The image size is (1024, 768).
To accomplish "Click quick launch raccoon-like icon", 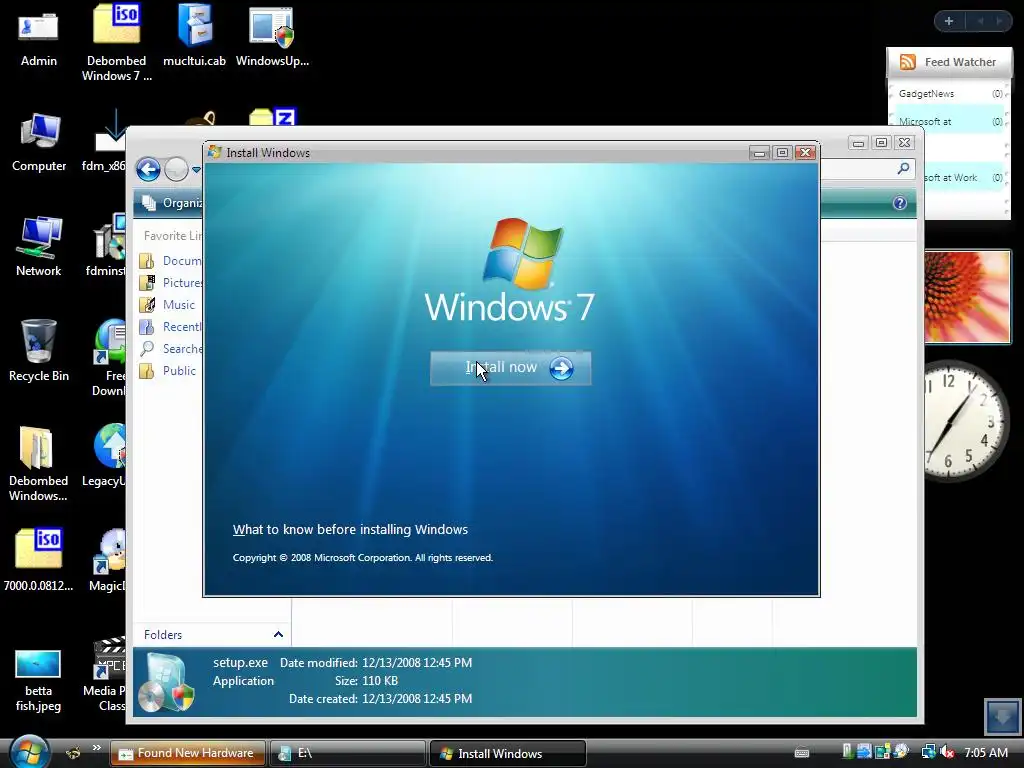I will click(73, 753).
